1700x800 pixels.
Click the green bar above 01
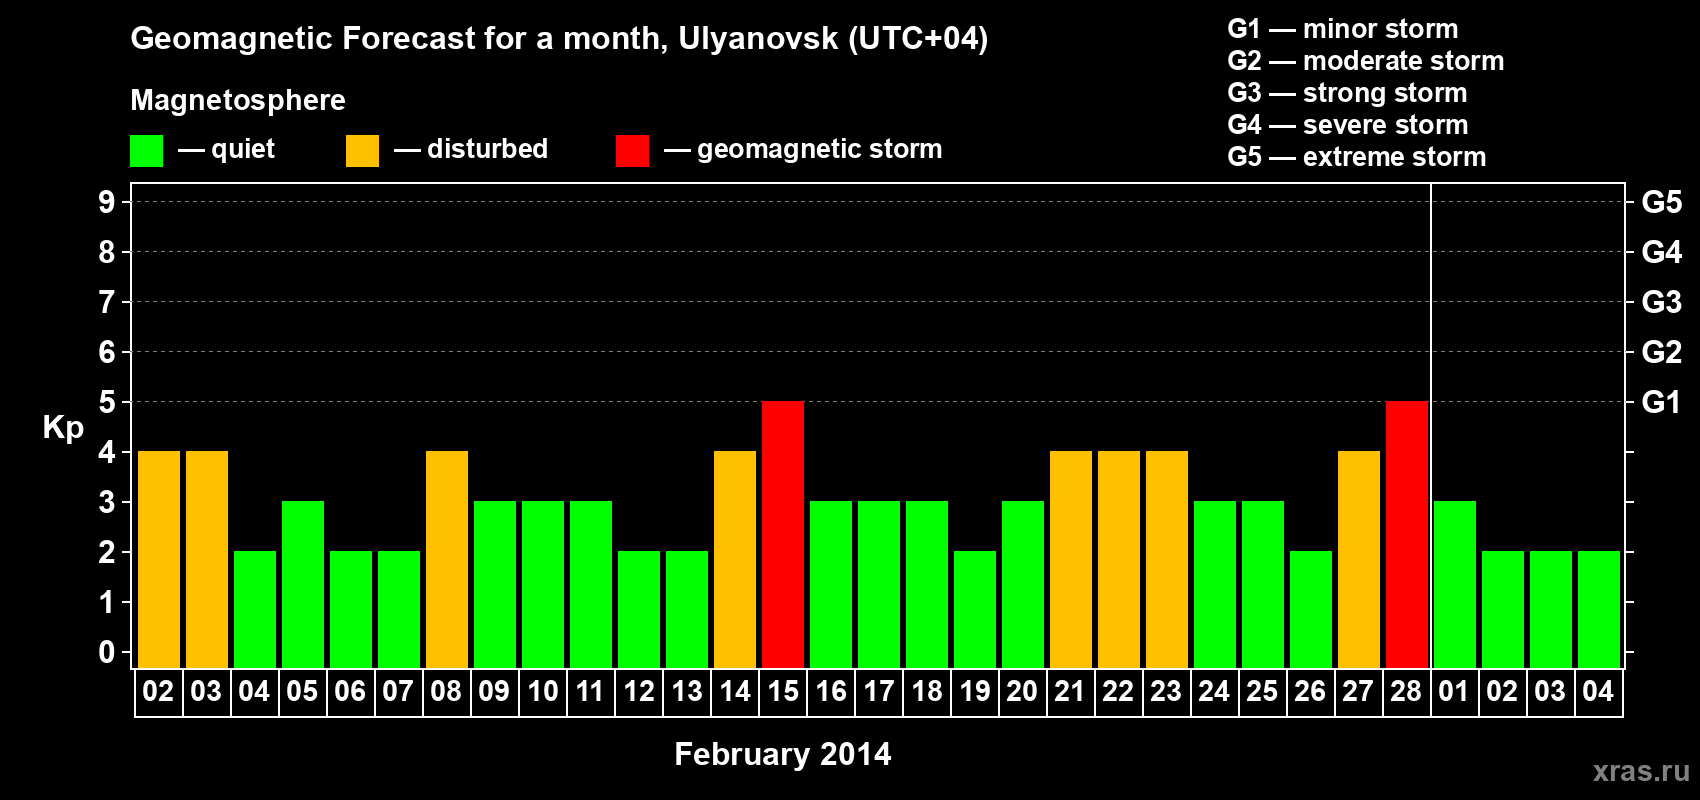pyautogui.click(x=1455, y=585)
